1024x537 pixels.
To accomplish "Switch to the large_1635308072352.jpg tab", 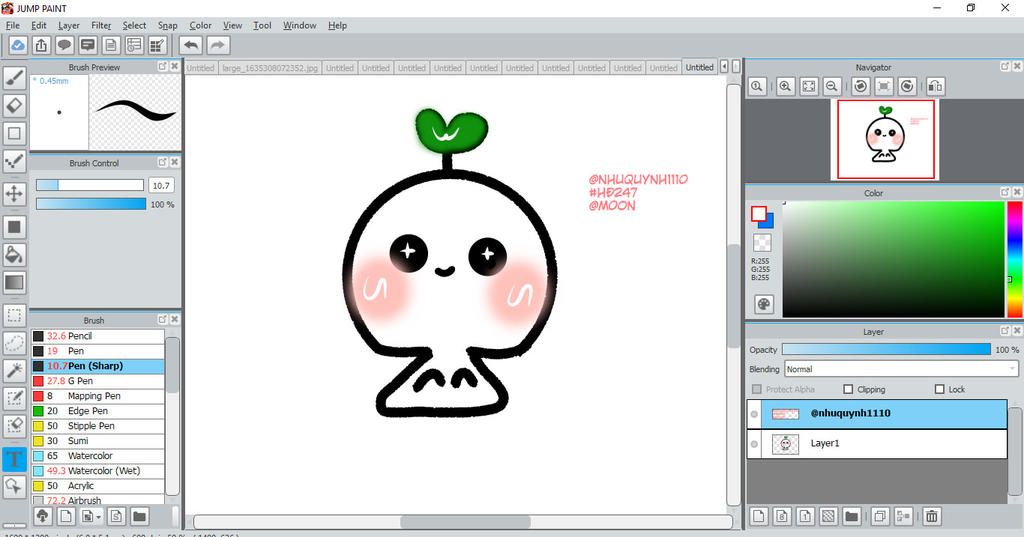I will point(270,67).
